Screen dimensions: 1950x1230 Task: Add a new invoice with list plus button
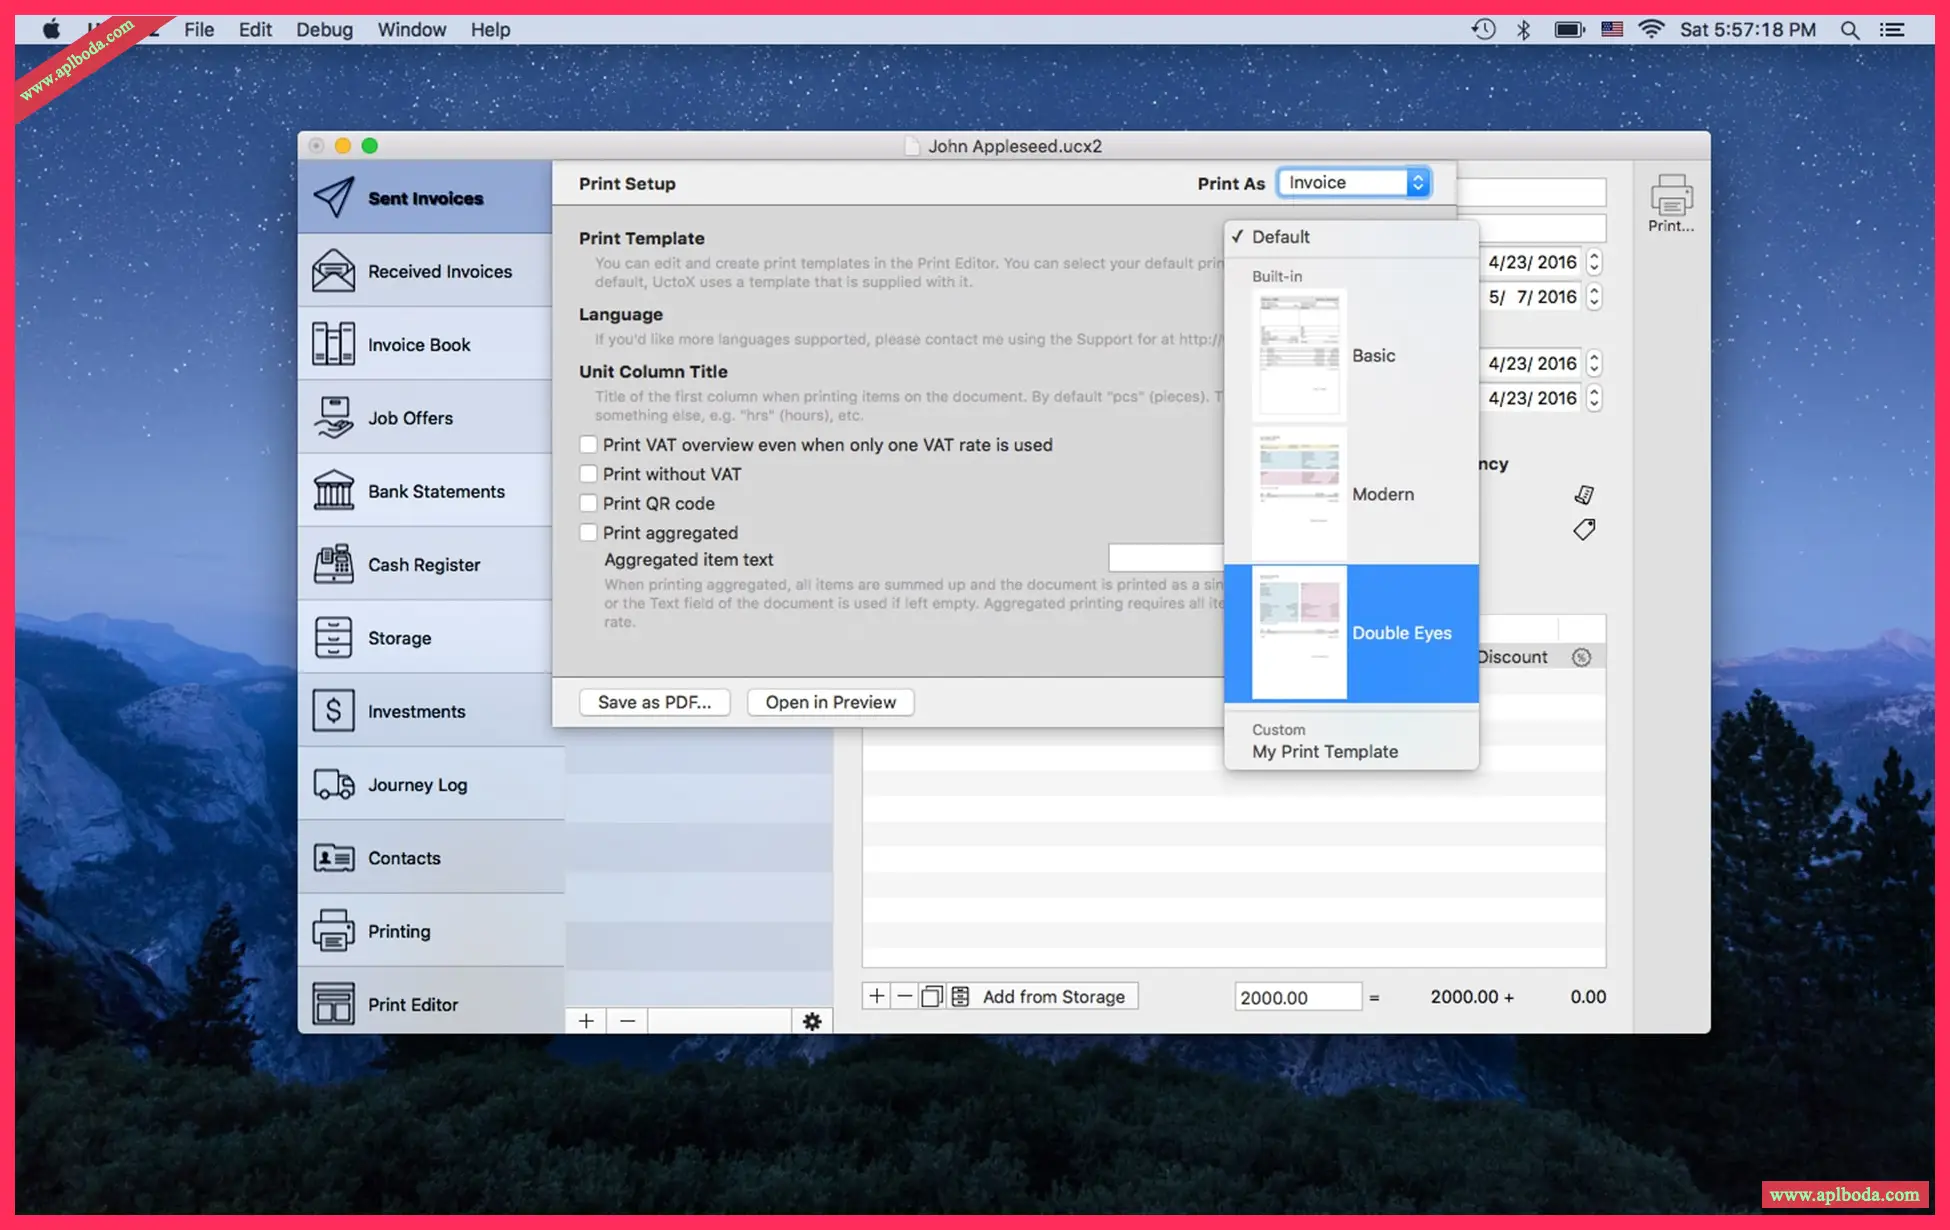click(586, 1021)
